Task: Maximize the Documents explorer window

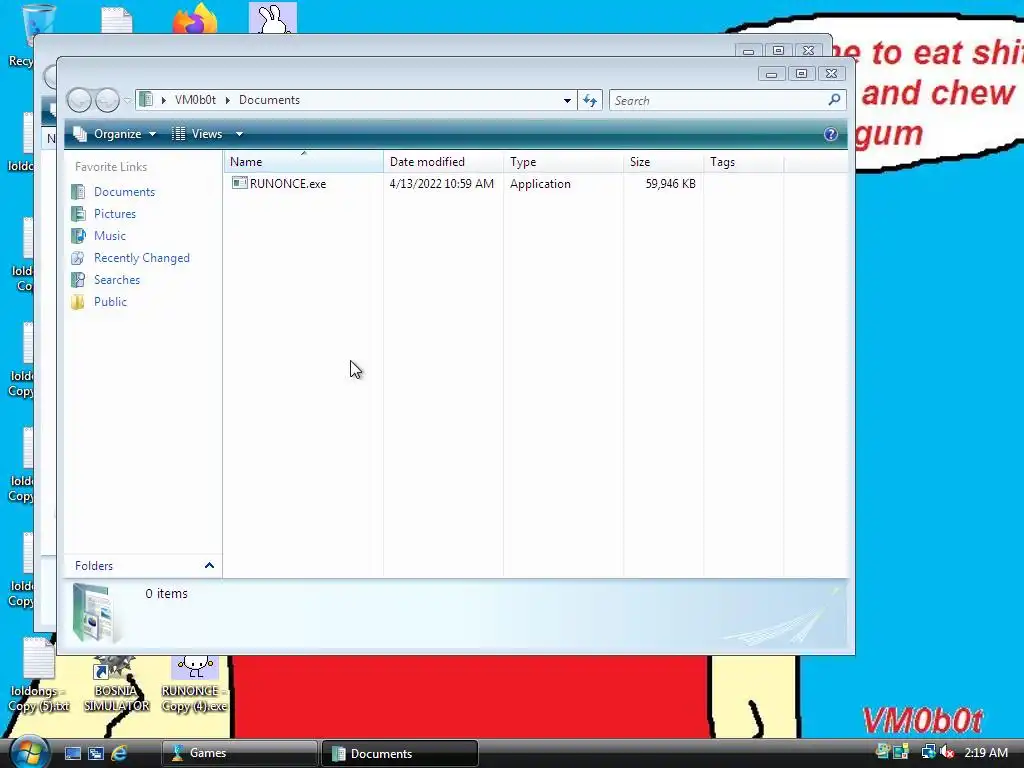Action: coord(801,74)
